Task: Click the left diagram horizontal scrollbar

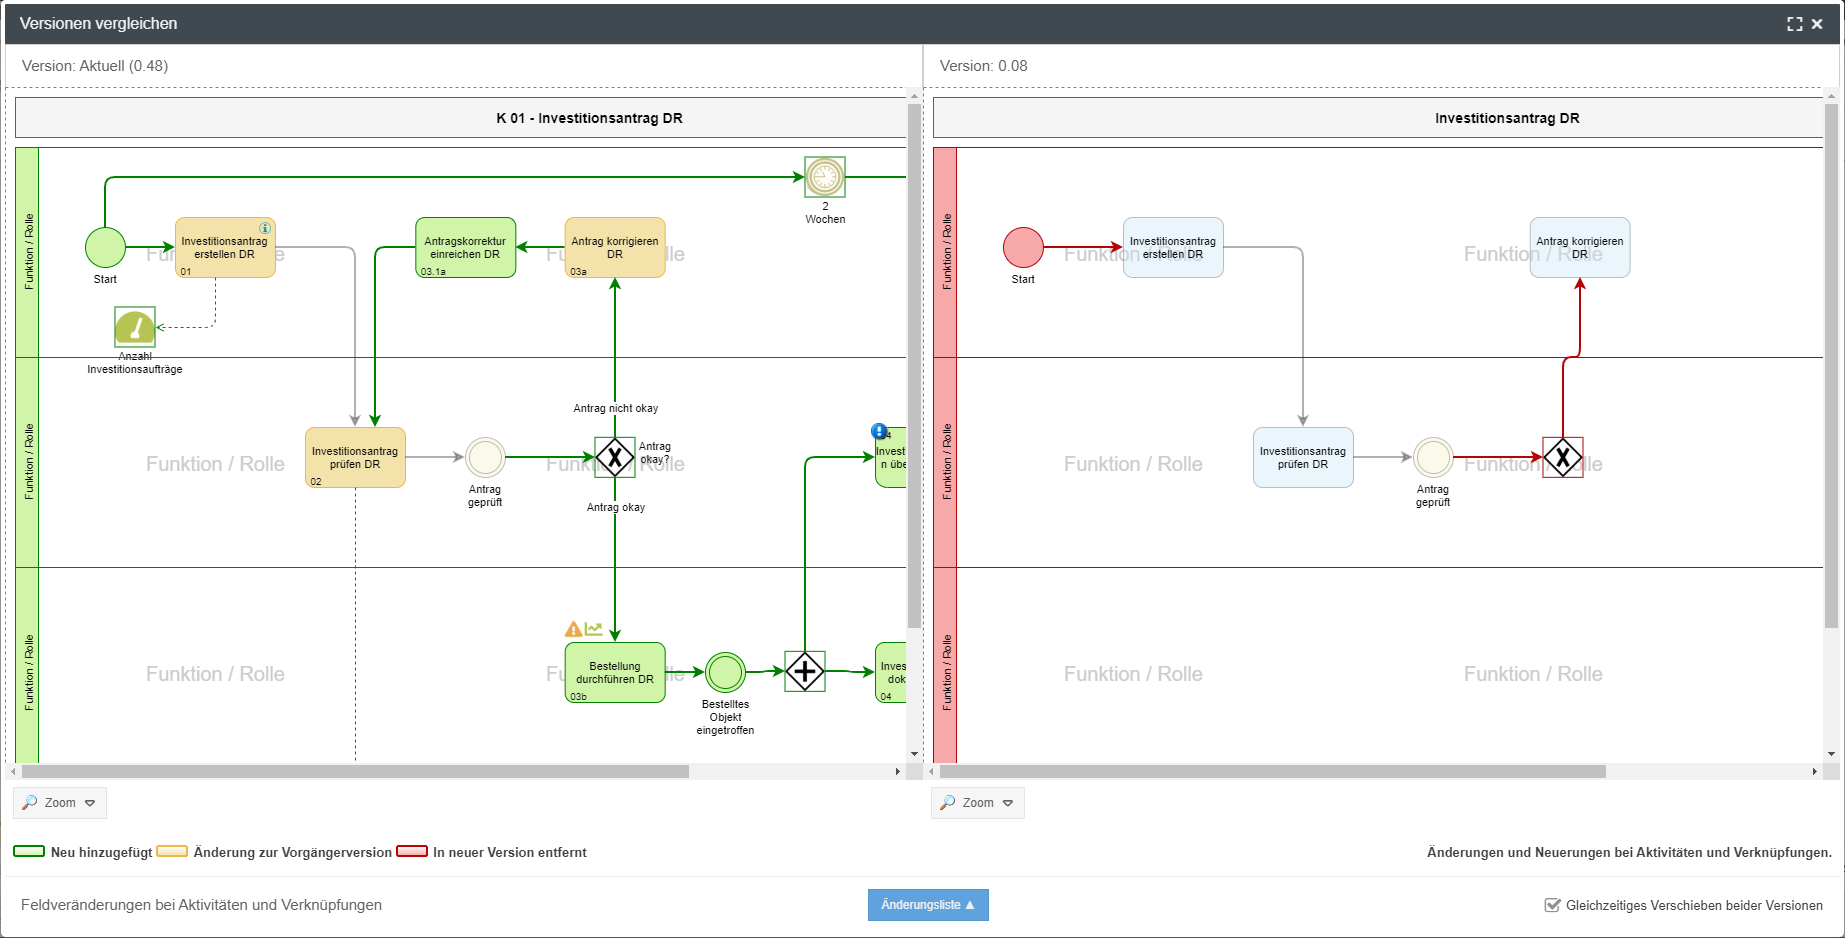Action: pos(355,772)
